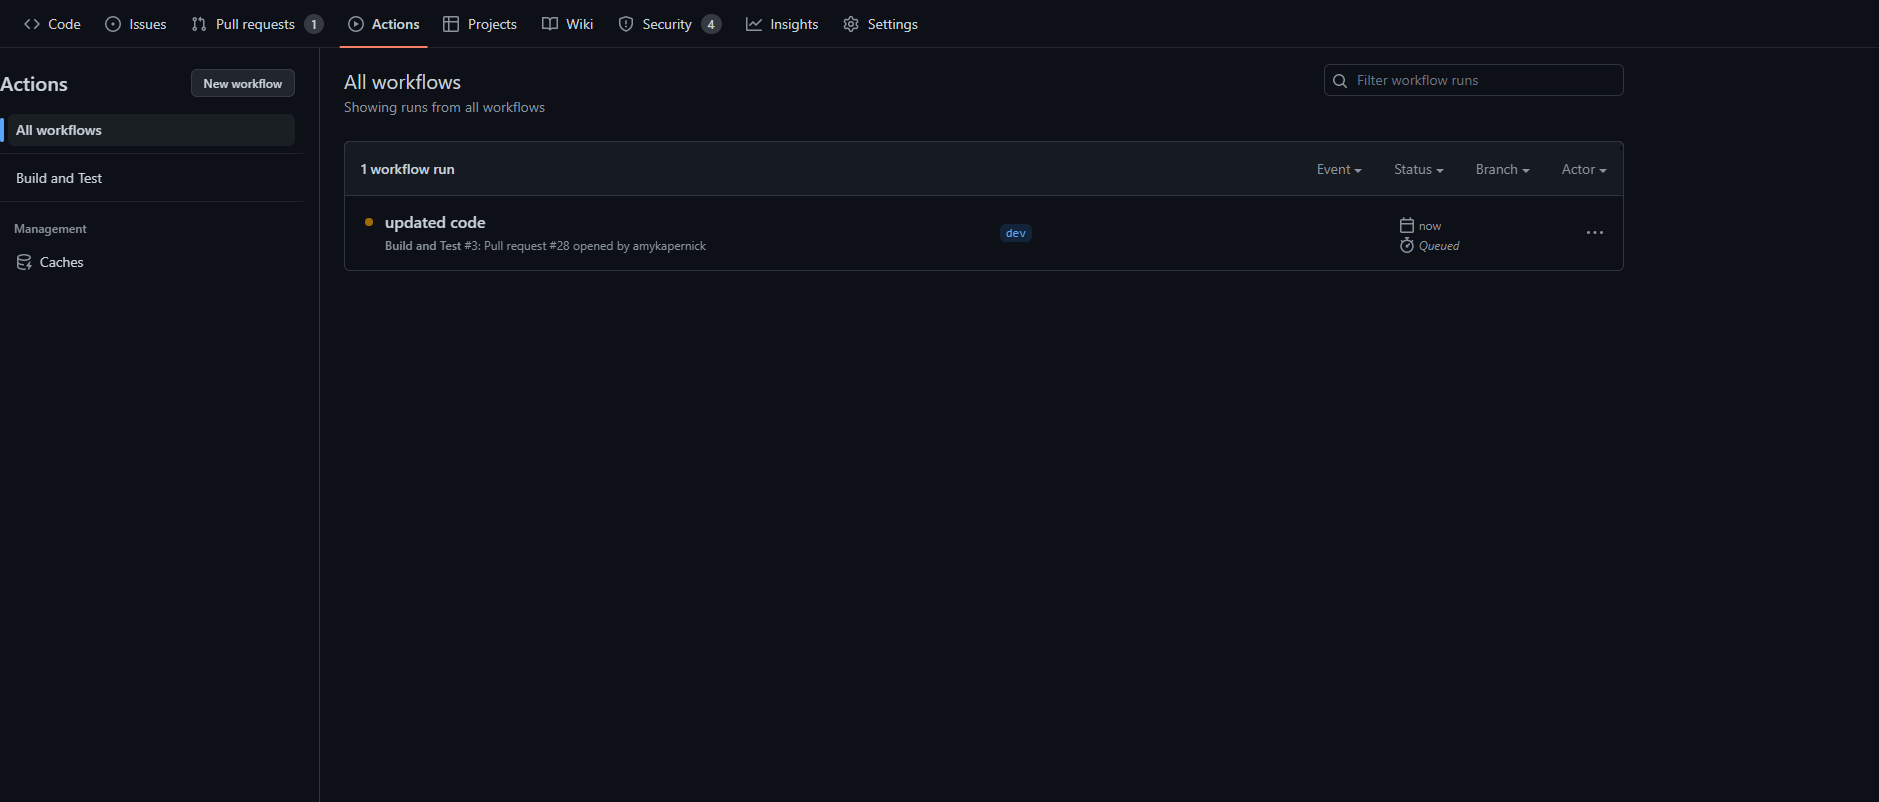The image size is (1879, 802).
Task: Click the 'Actions' sidebar heading
Action: 34,84
